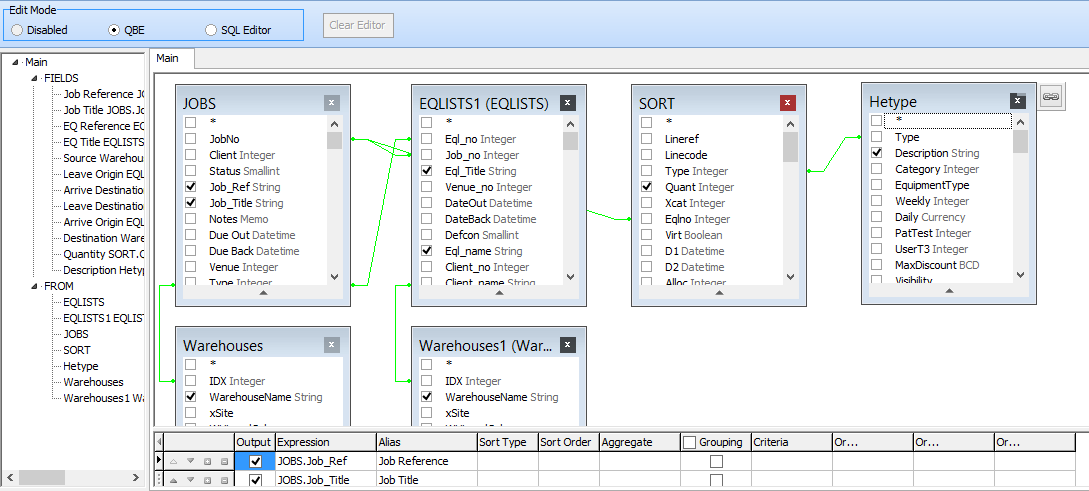Collapse the FROM tree node
The image size is (1089, 491).
click(35, 286)
